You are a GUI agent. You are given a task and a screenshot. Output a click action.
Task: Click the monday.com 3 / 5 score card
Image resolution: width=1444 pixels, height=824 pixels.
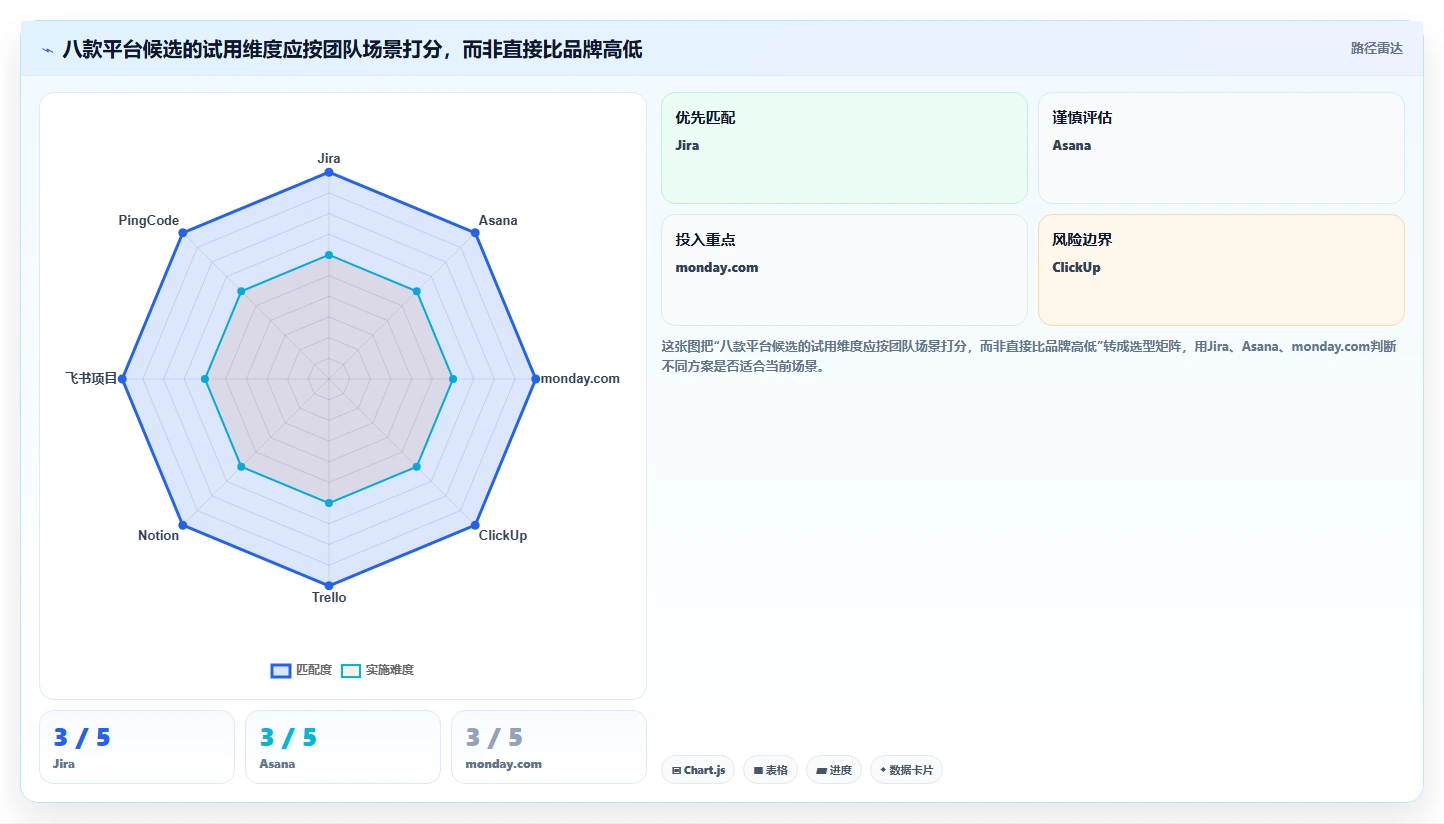coord(549,747)
